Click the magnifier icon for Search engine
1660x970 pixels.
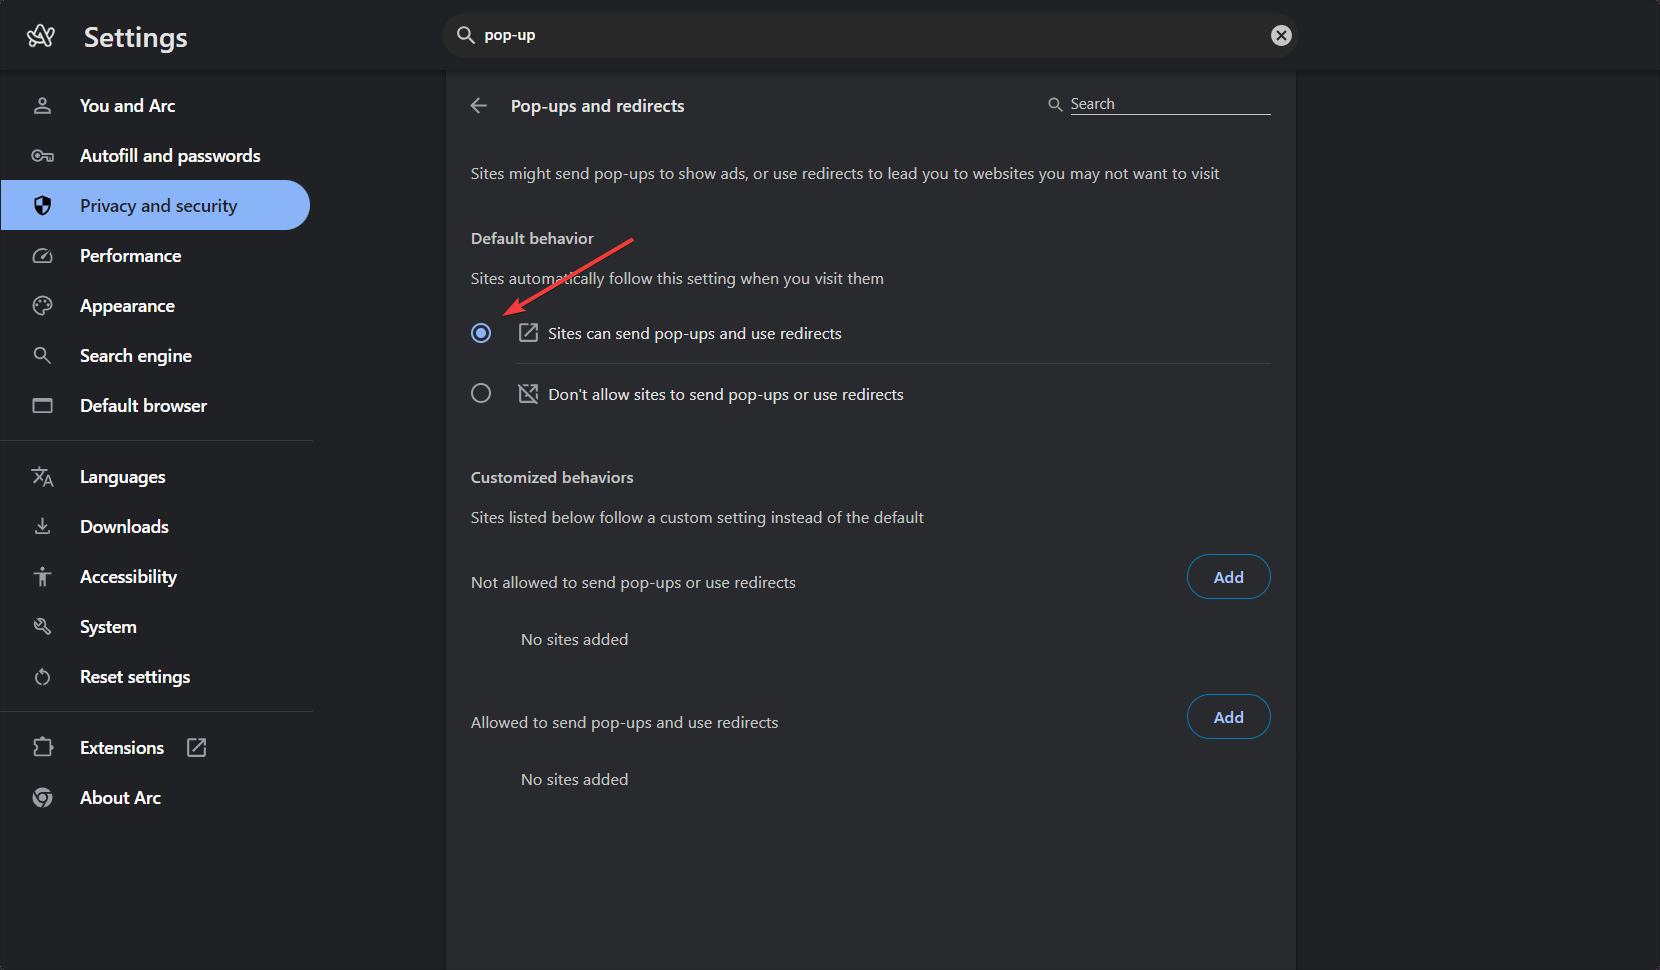pyautogui.click(x=42, y=355)
